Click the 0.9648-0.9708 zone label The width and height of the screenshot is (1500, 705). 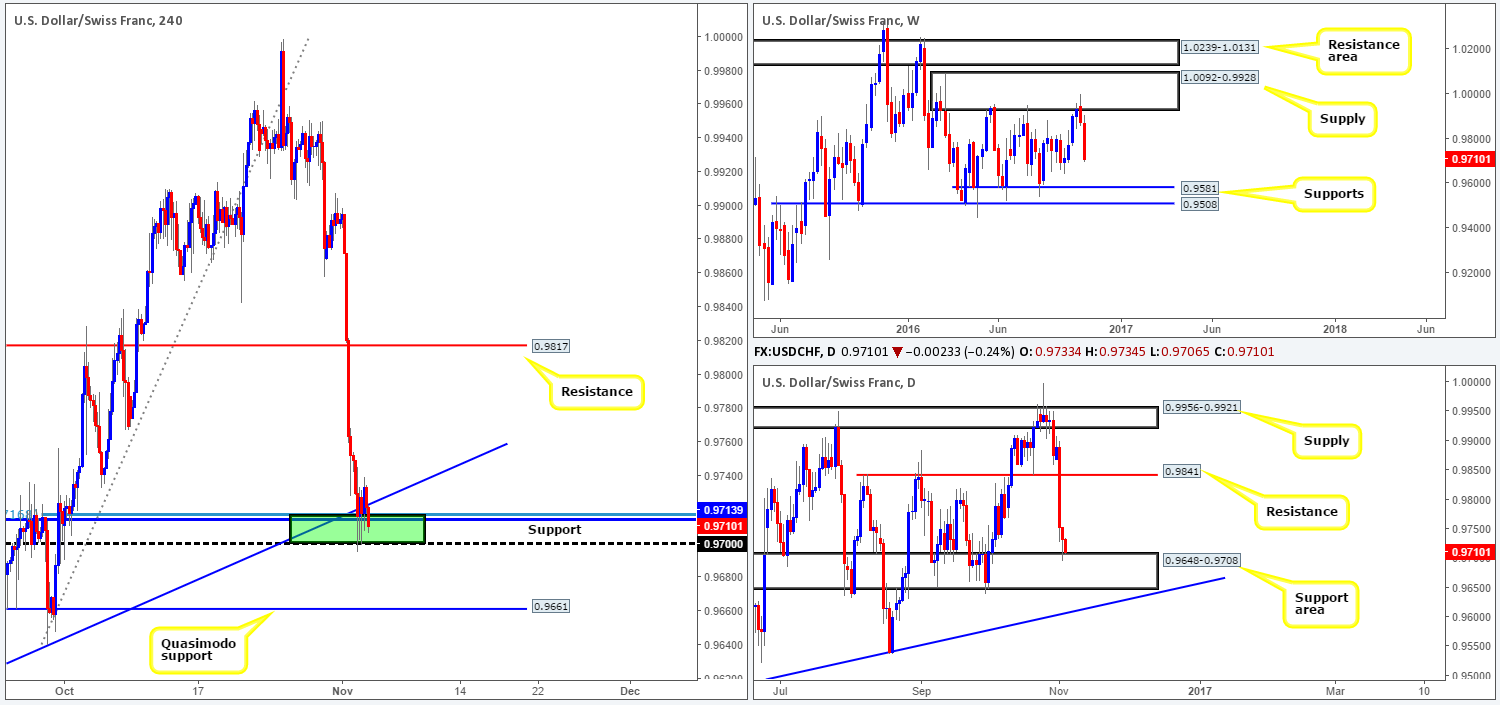coord(1202,560)
